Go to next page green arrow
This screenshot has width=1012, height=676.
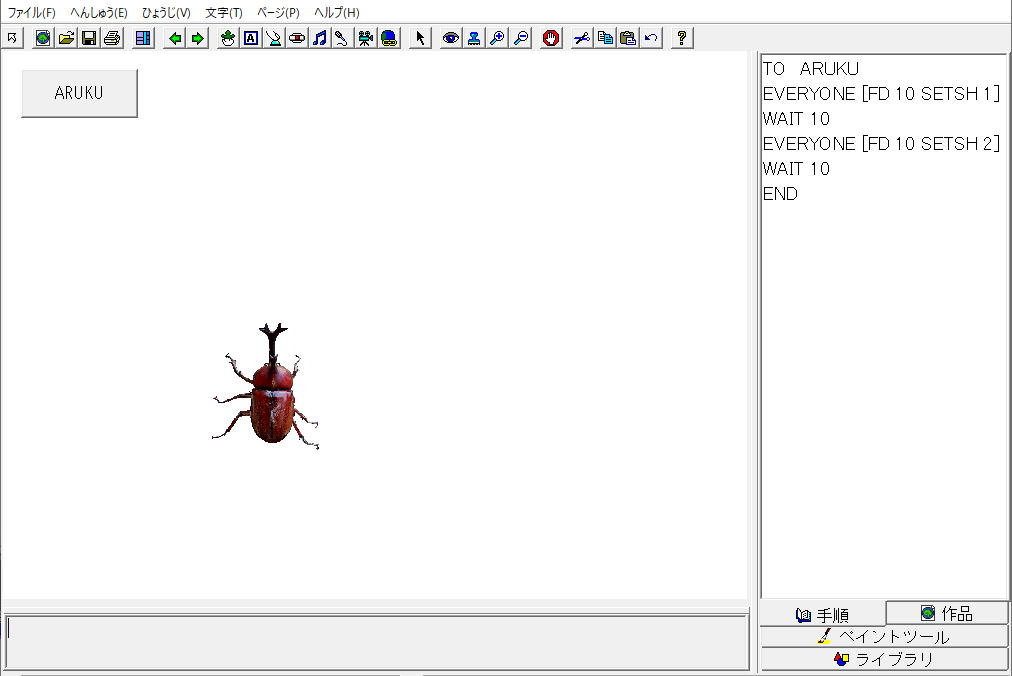pyautogui.click(x=198, y=38)
